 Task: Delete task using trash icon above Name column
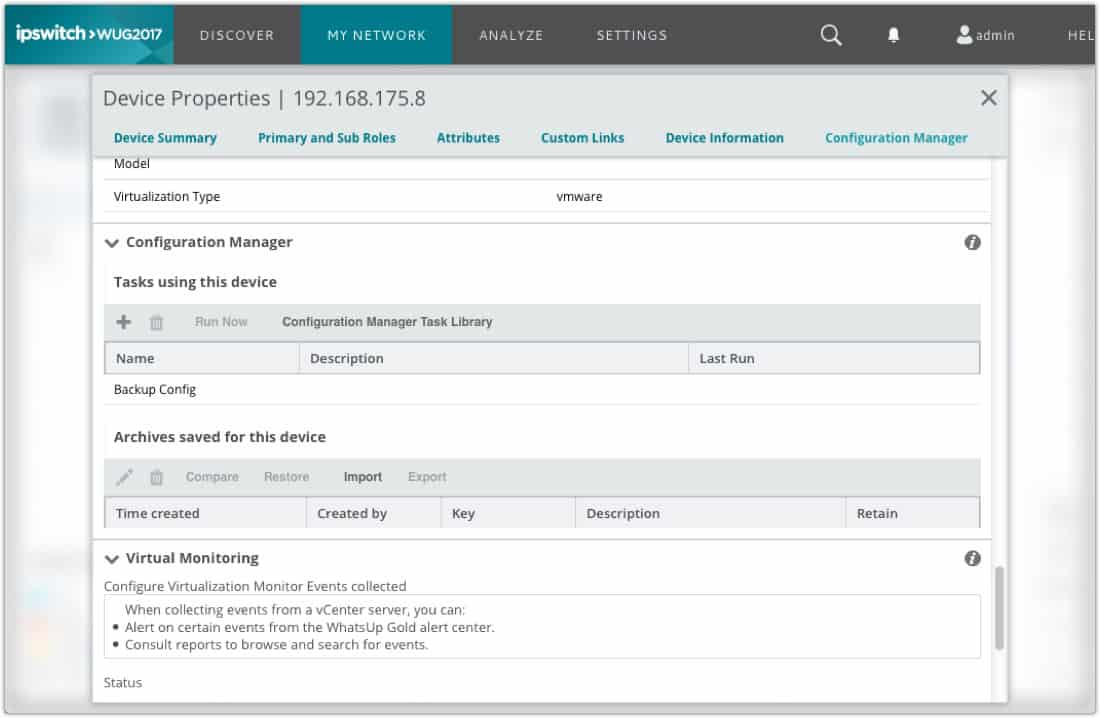click(x=156, y=322)
